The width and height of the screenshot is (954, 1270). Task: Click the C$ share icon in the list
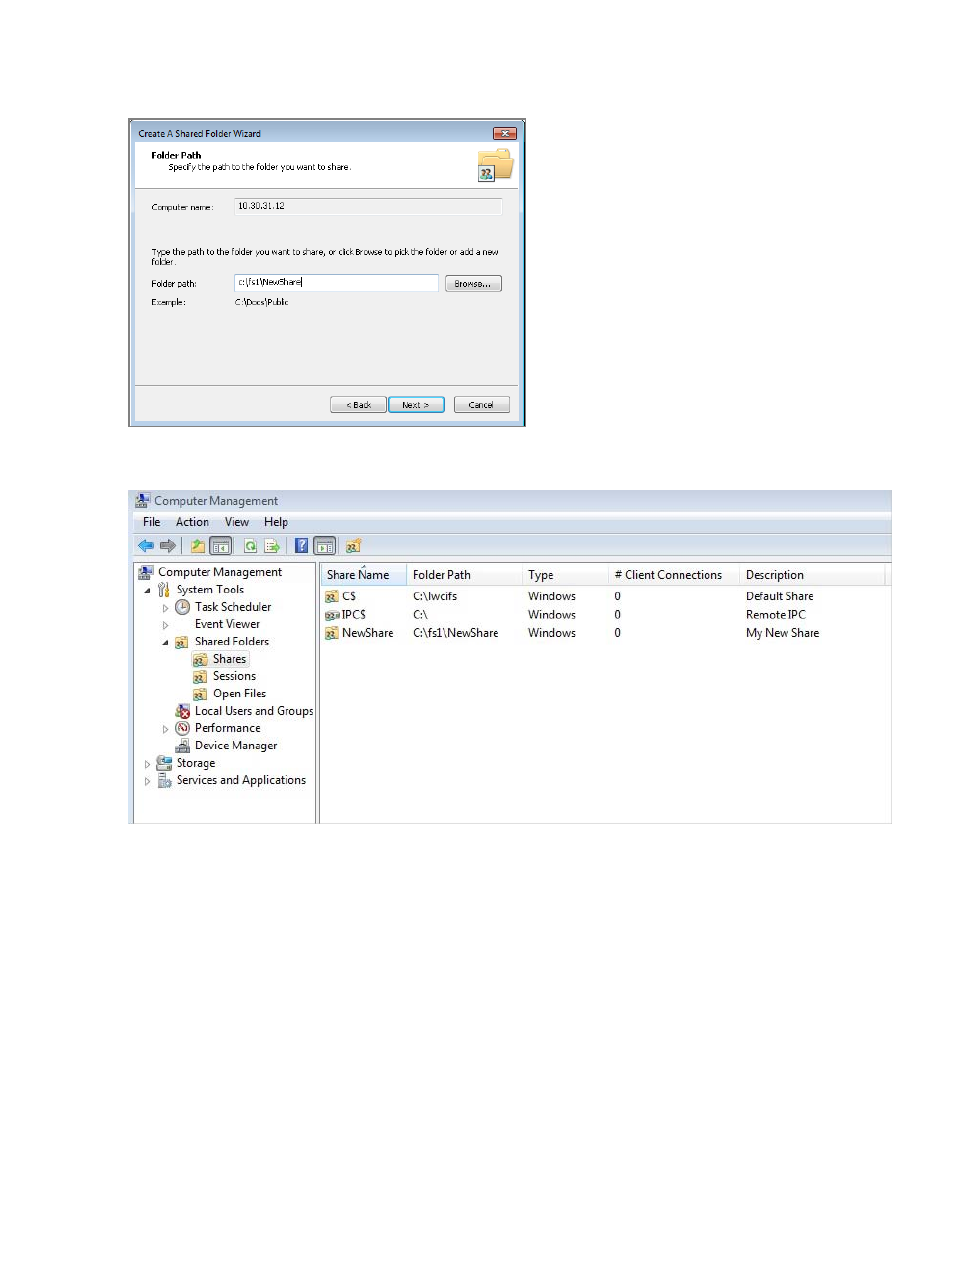tap(332, 597)
